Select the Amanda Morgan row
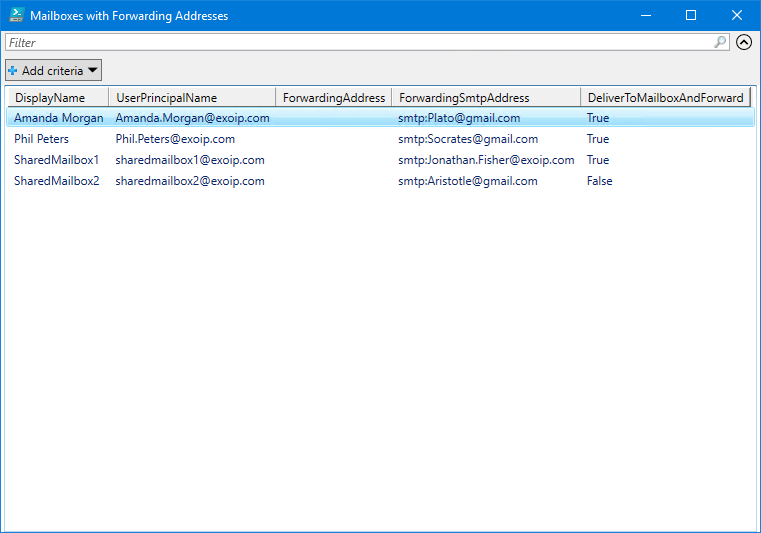This screenshot has width=761, height=533. coord(58,118)
